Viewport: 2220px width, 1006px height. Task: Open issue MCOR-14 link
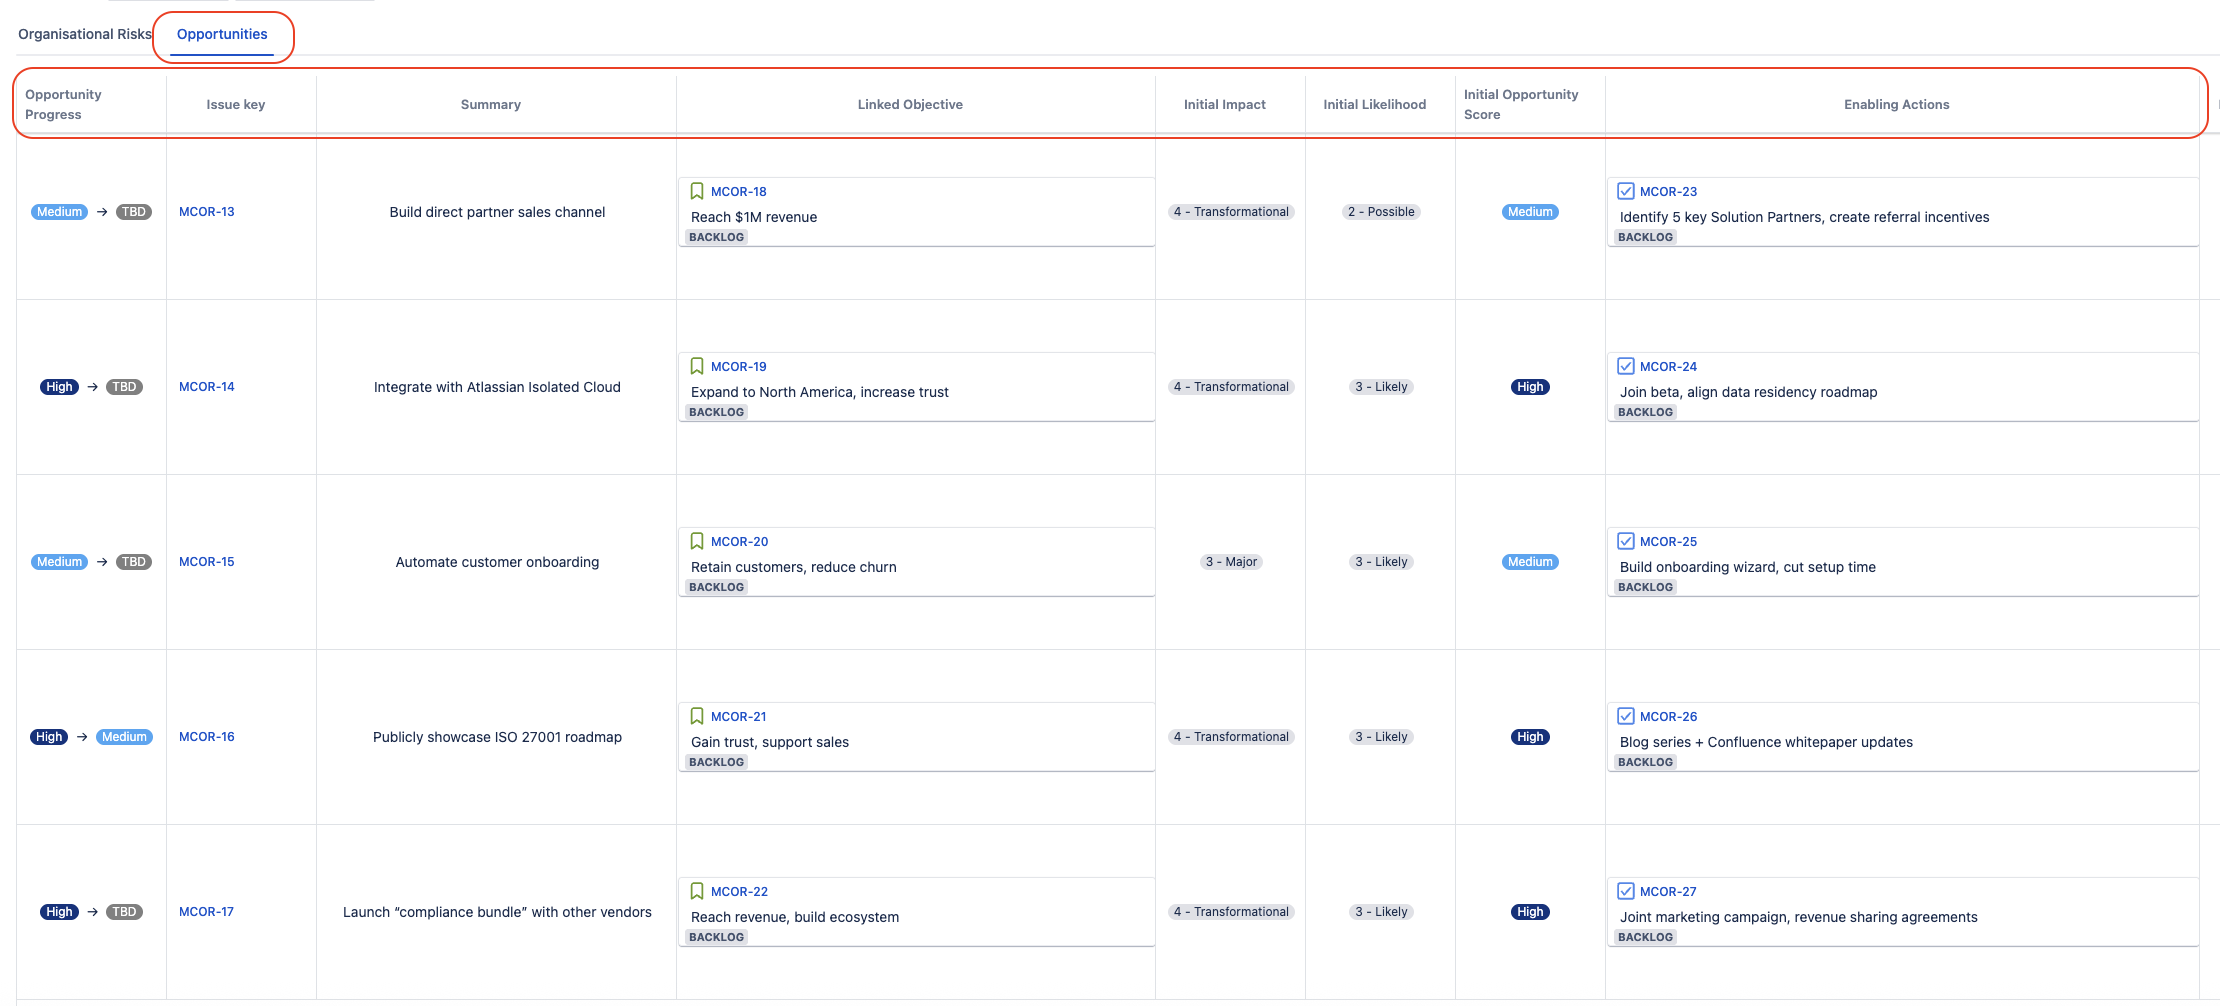coord(207,387)
